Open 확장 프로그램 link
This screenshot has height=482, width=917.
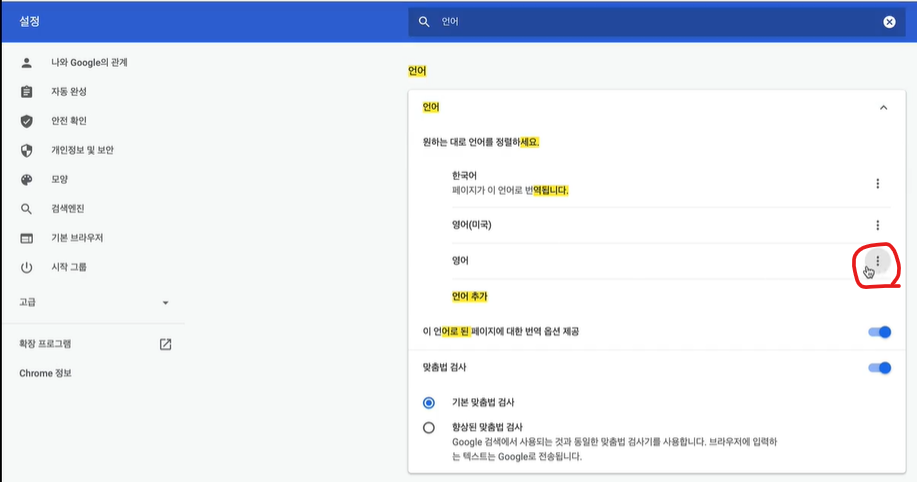coord(45,344)
